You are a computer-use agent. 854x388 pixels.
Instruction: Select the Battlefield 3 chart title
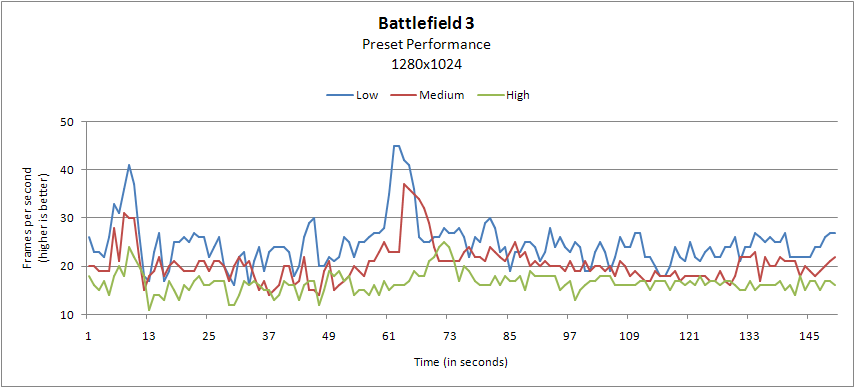427,24
